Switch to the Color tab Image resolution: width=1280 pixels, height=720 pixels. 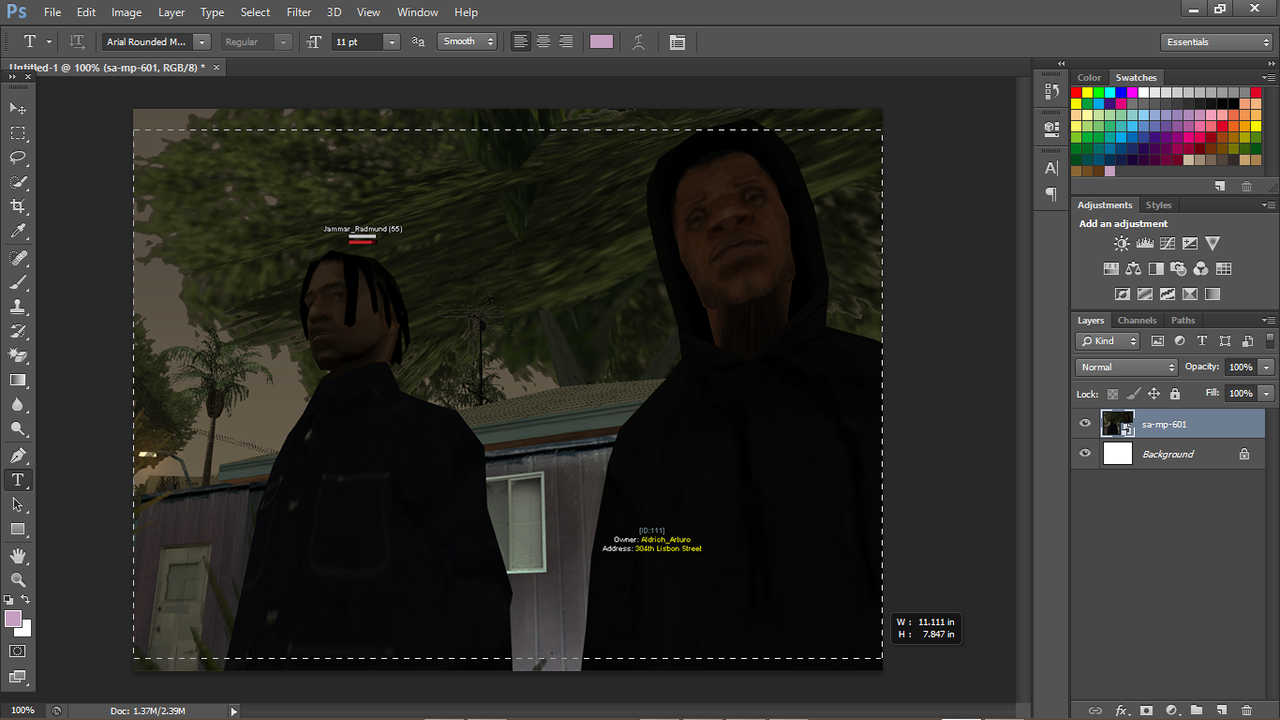[1089, 78]
